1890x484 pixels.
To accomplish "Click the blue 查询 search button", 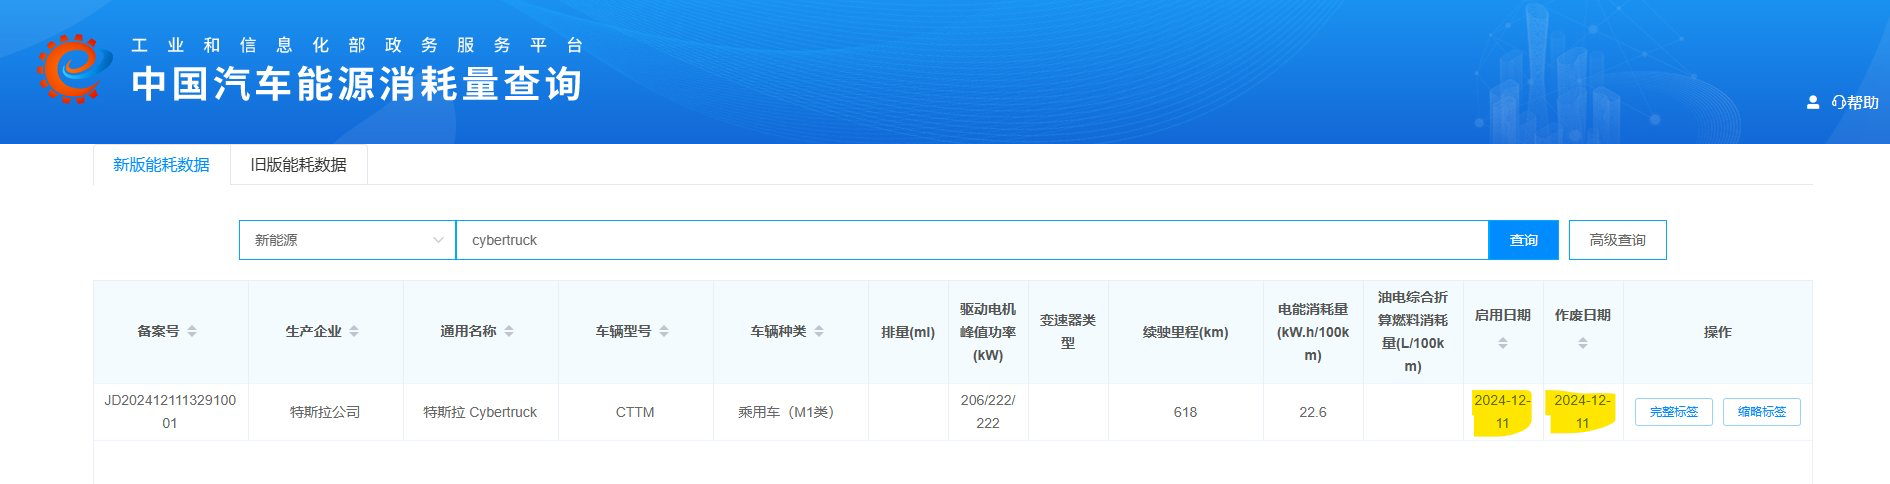I will coord(1523,240).
